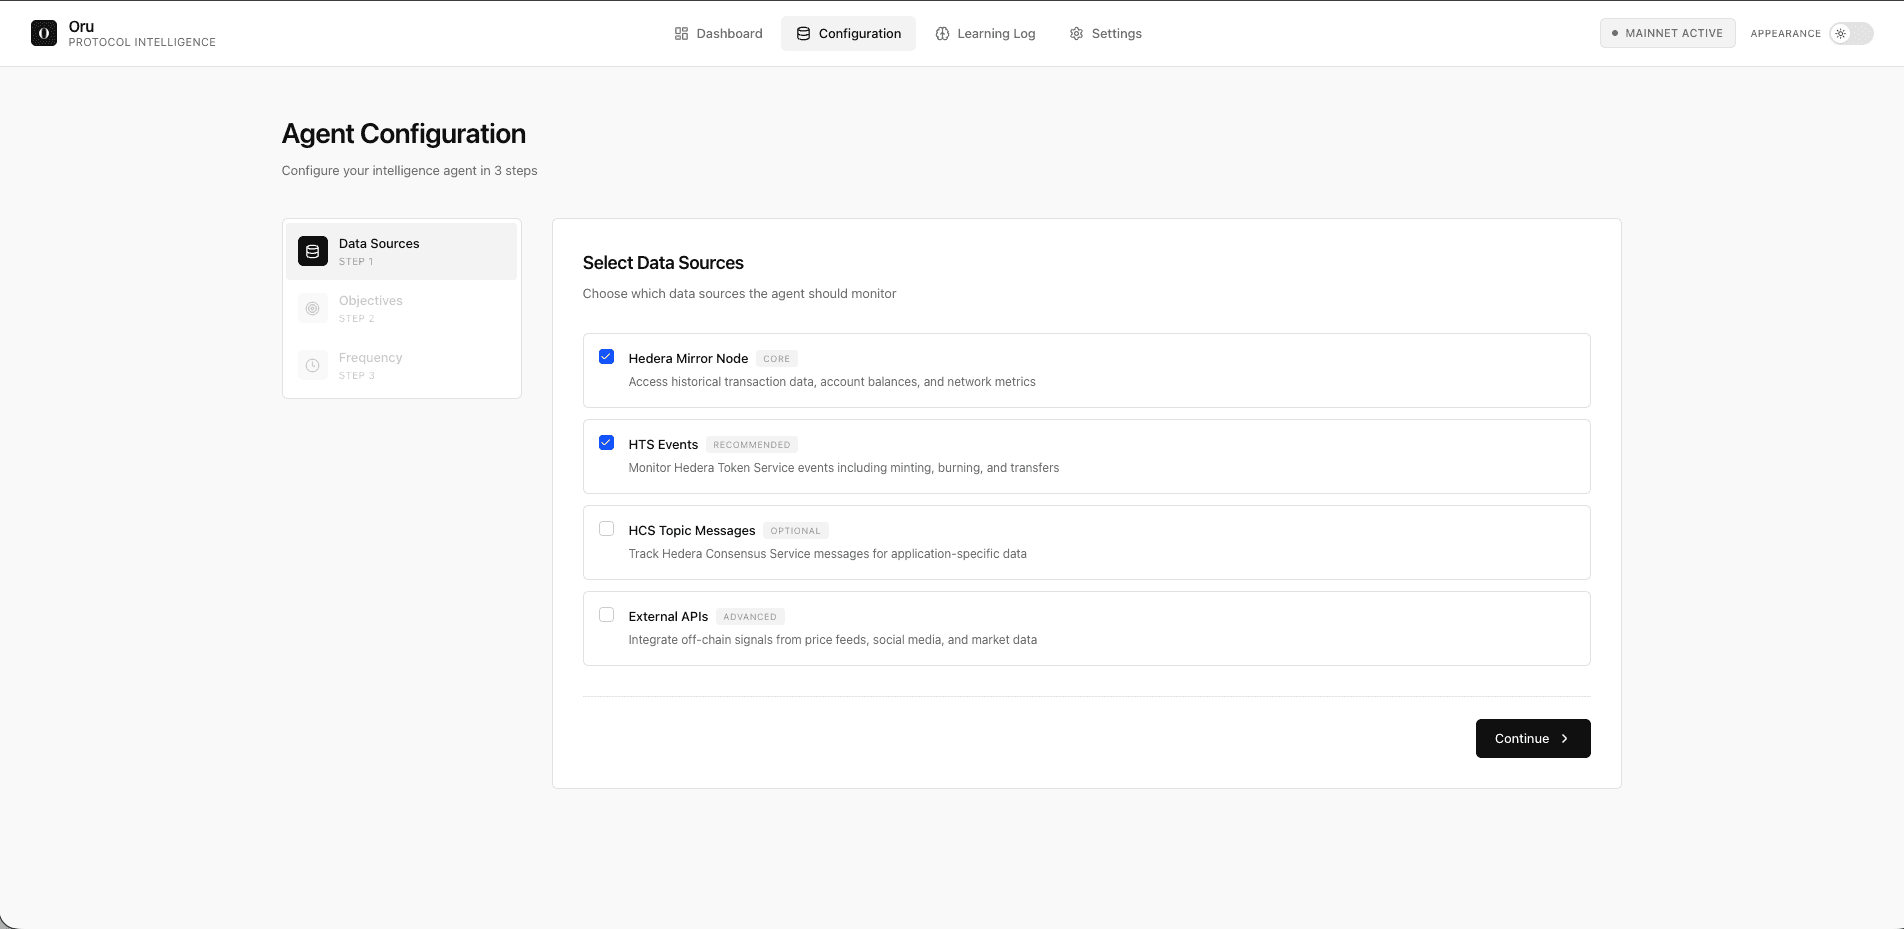This screenshot has height=929, width=1904.
Task: Toggle the Appearance theme switch
Action: coord(1851,33)
